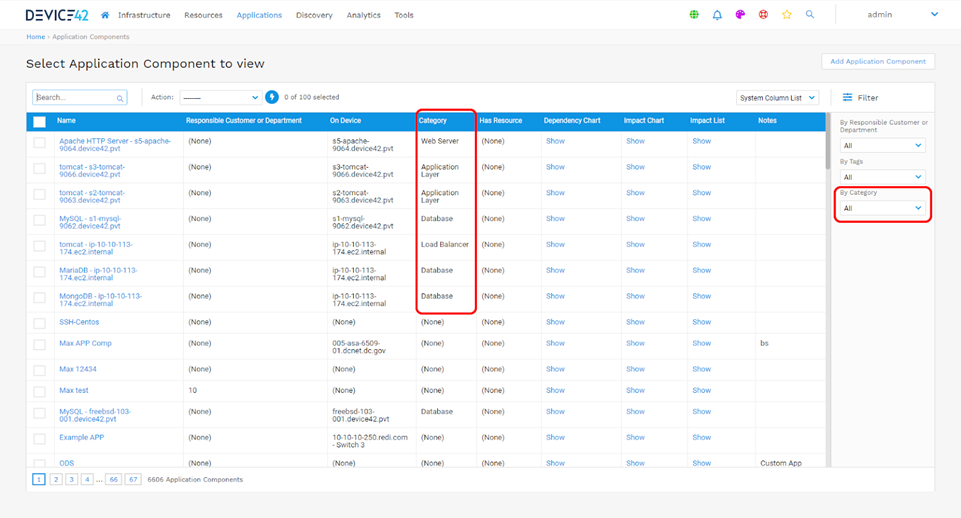Toggle the select-all checkbox in table header
Viewport: 961px width, 518px height.
[39, 121]
